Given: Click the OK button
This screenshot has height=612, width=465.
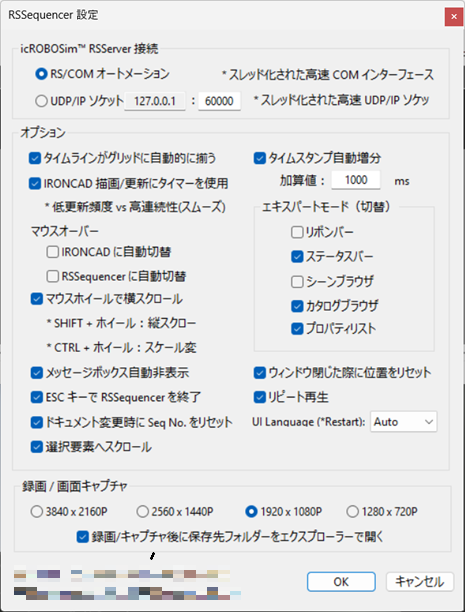Looking at the screenshot, I should coord(341,582).
